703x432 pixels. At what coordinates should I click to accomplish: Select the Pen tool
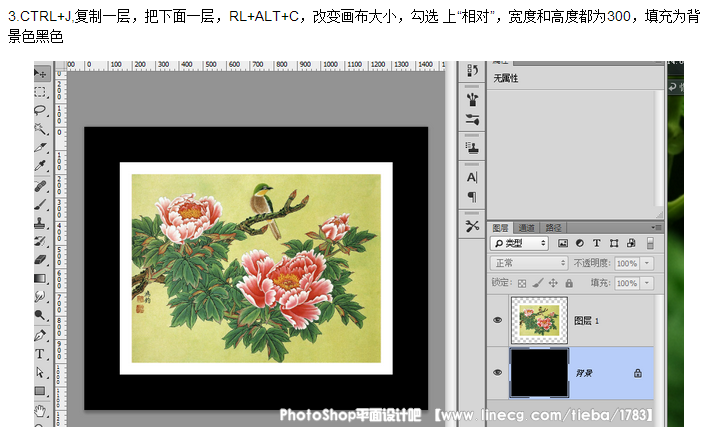pyautogui.click(x=41, y=335)
